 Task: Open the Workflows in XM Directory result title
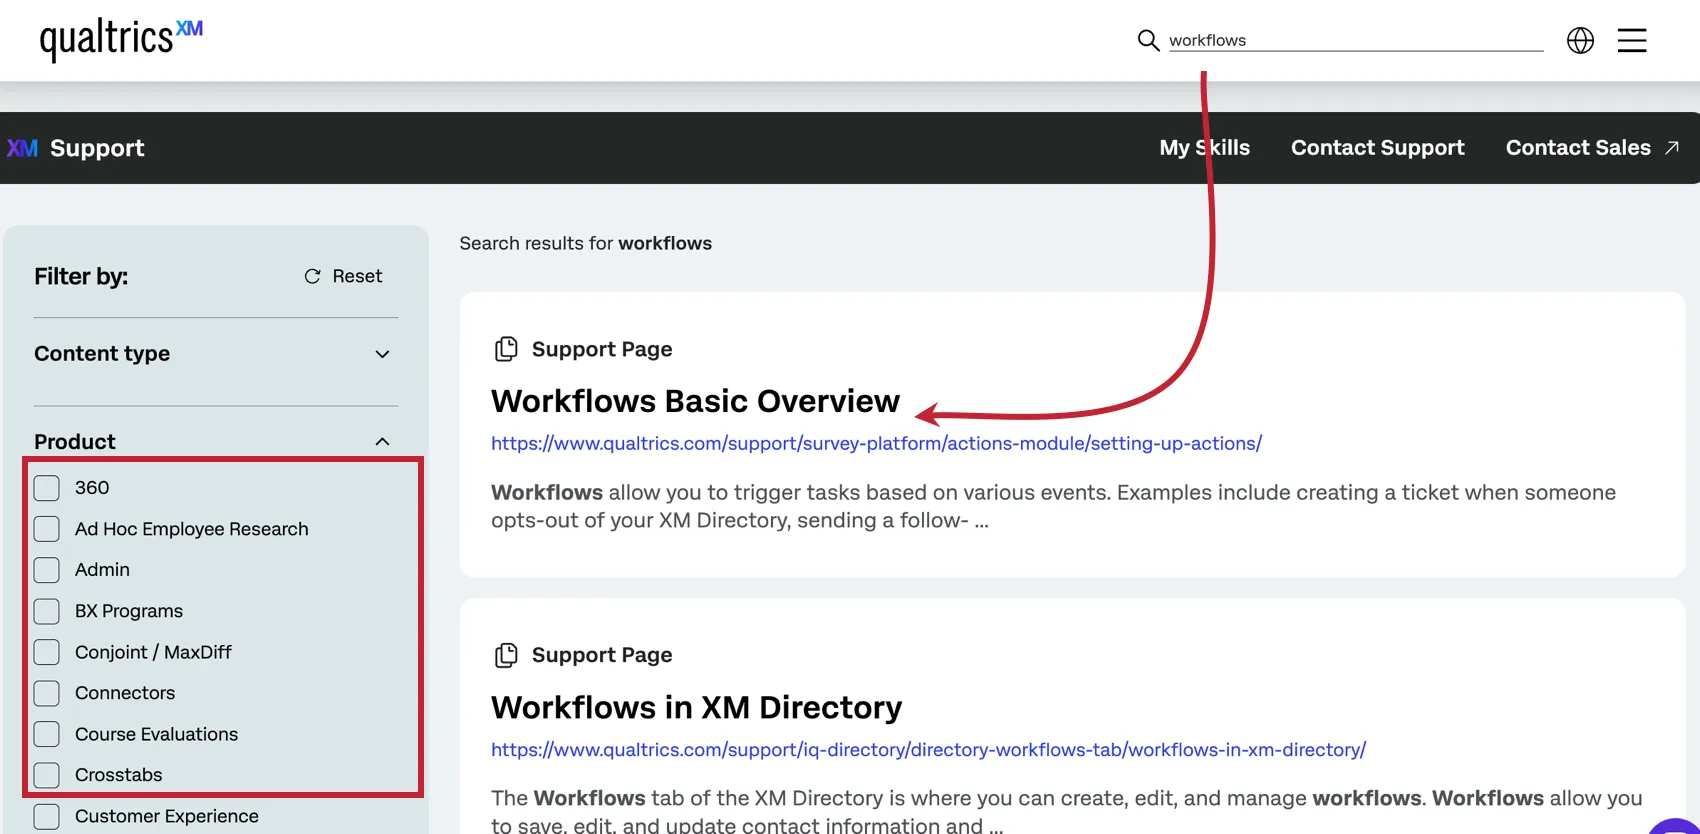(x=696, y=707)
